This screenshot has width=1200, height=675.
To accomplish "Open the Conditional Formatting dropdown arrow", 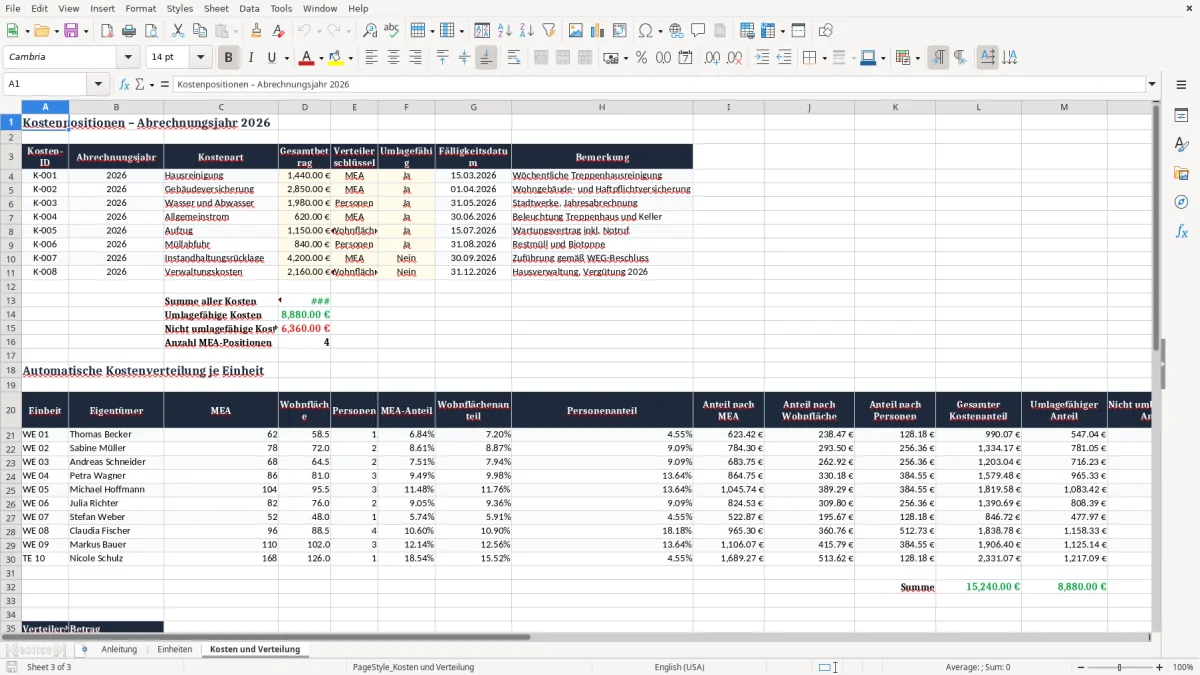I will (x=917, y=58).
